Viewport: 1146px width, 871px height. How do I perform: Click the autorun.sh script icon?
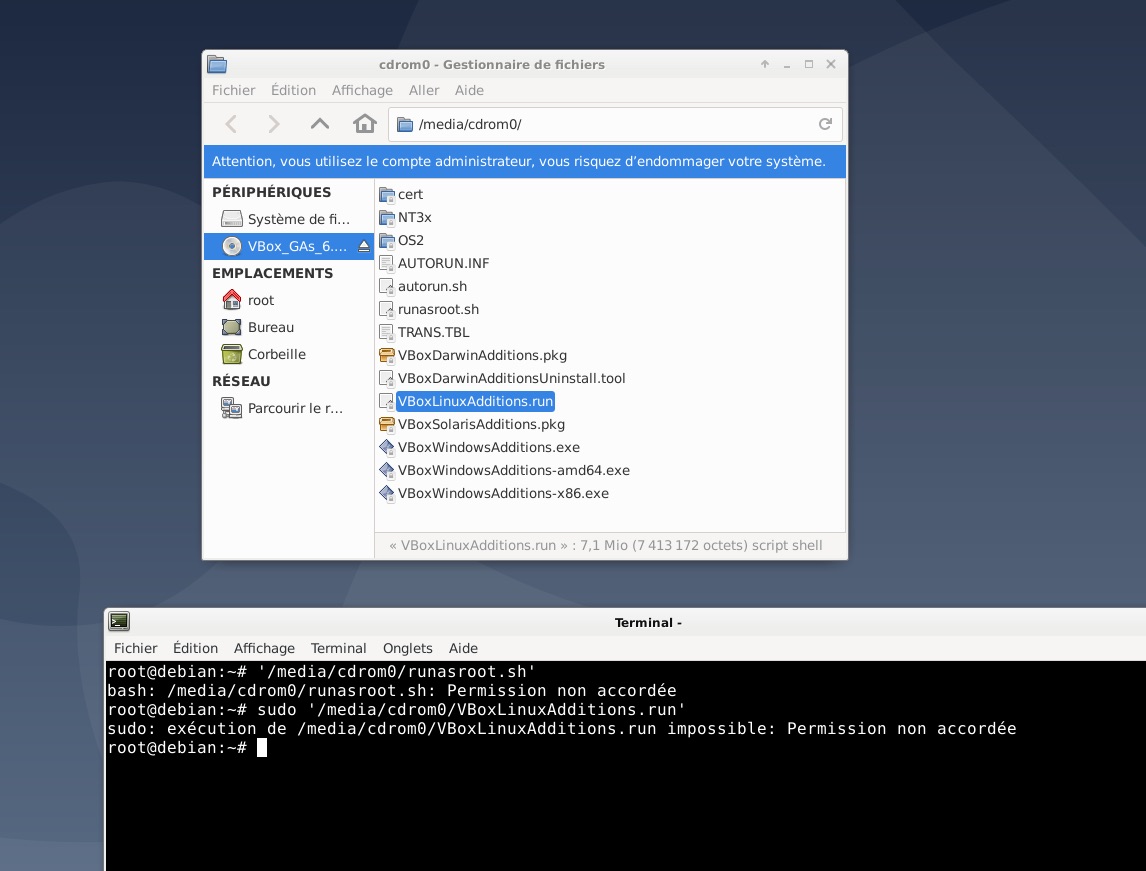(x=387, y=286)
